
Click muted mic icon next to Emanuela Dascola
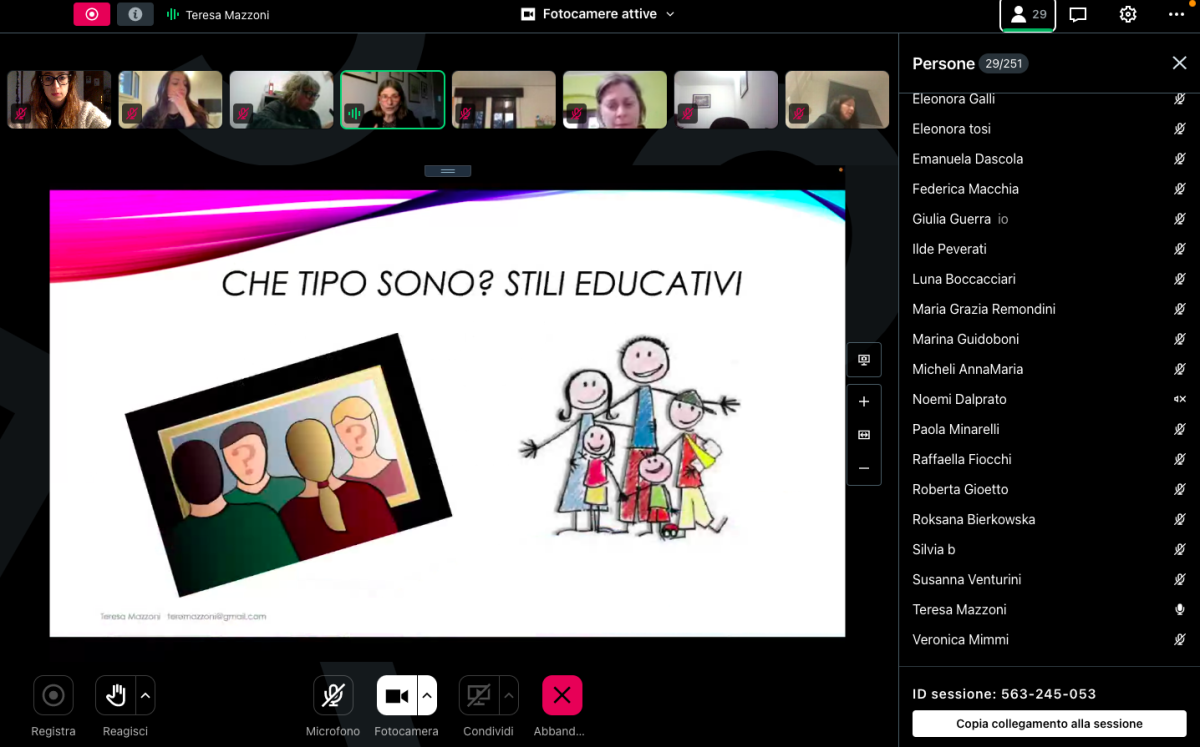[x=1180, y=159]
